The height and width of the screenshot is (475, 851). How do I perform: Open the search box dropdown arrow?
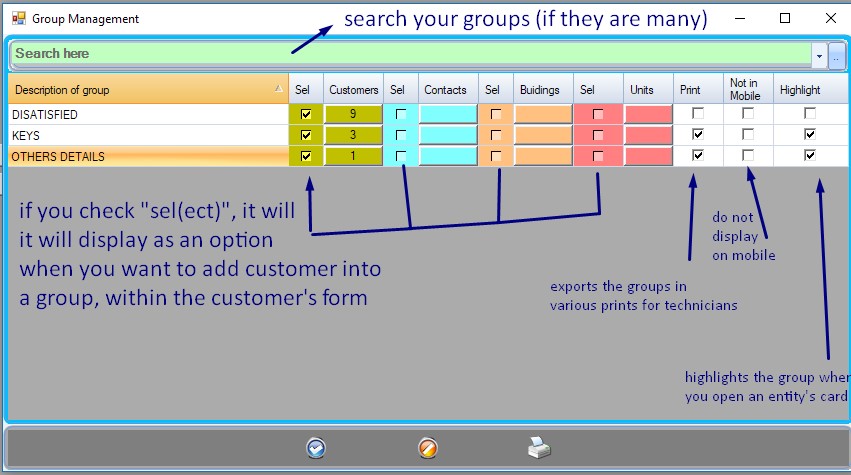[819, 55]
